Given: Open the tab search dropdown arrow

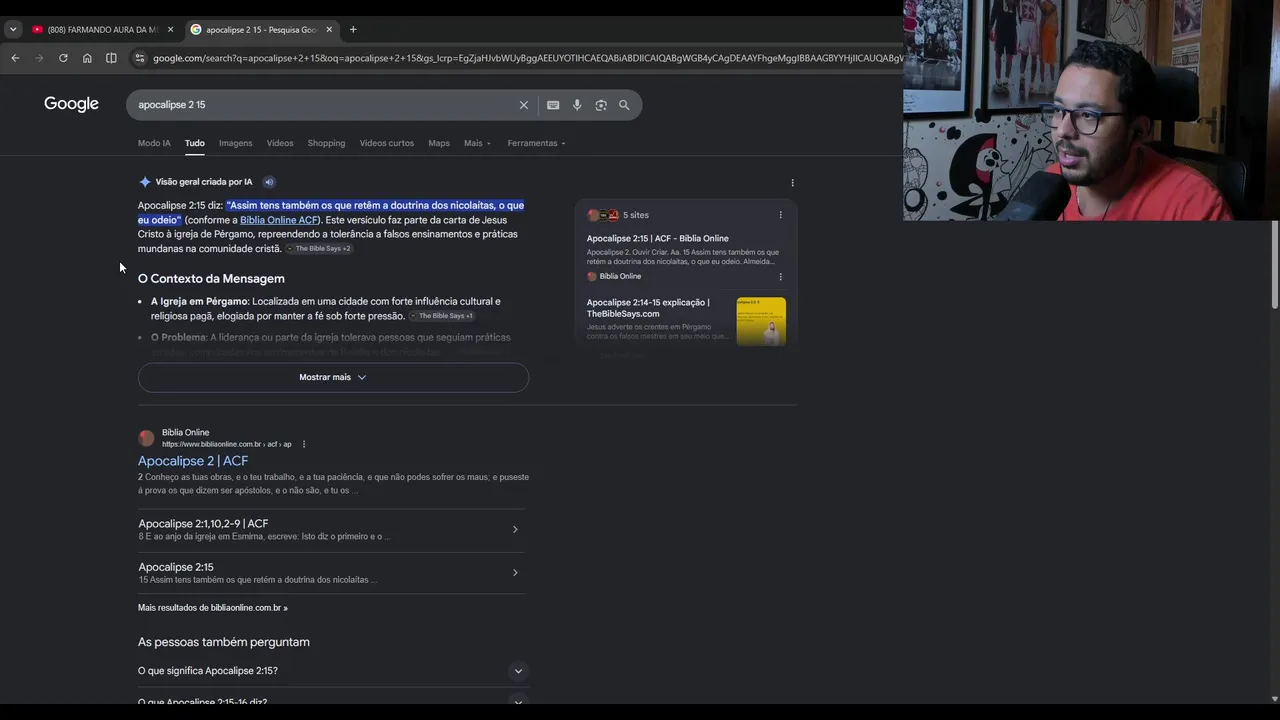Looking at the screenshot, I should [13, 30].
